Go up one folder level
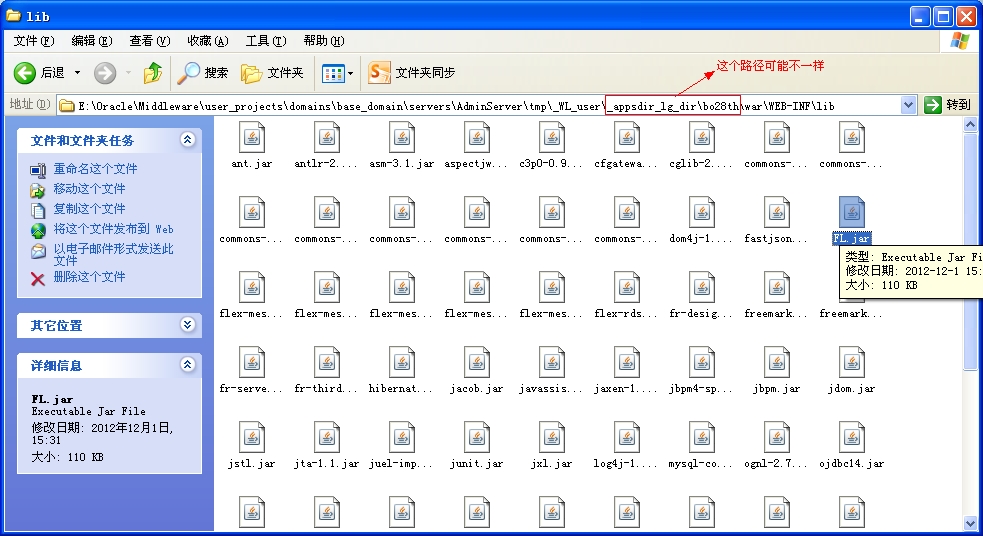983x536 pixels. [152, 73]
